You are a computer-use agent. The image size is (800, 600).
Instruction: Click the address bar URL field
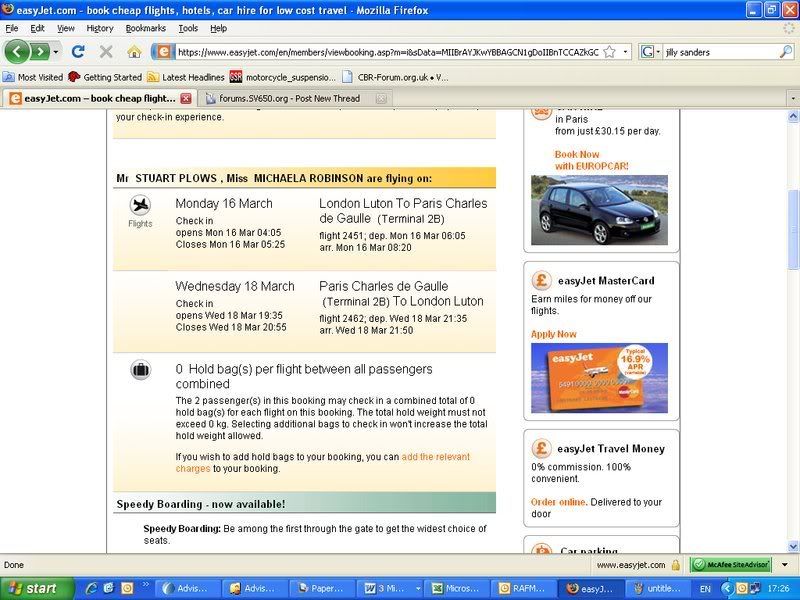tap(389, 52)
